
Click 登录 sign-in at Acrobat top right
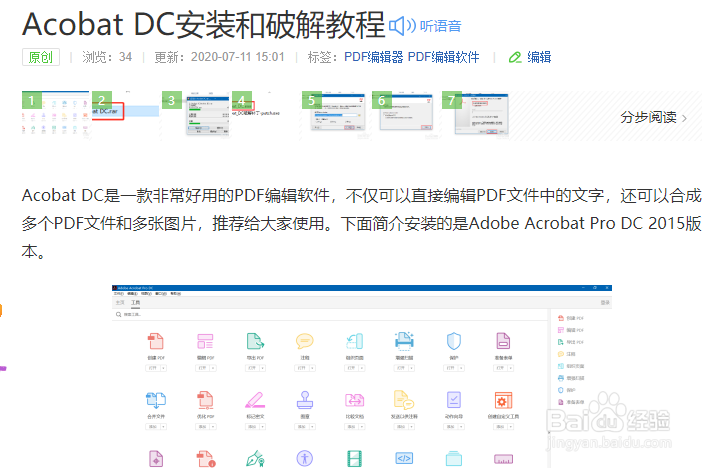pos(605,302)
